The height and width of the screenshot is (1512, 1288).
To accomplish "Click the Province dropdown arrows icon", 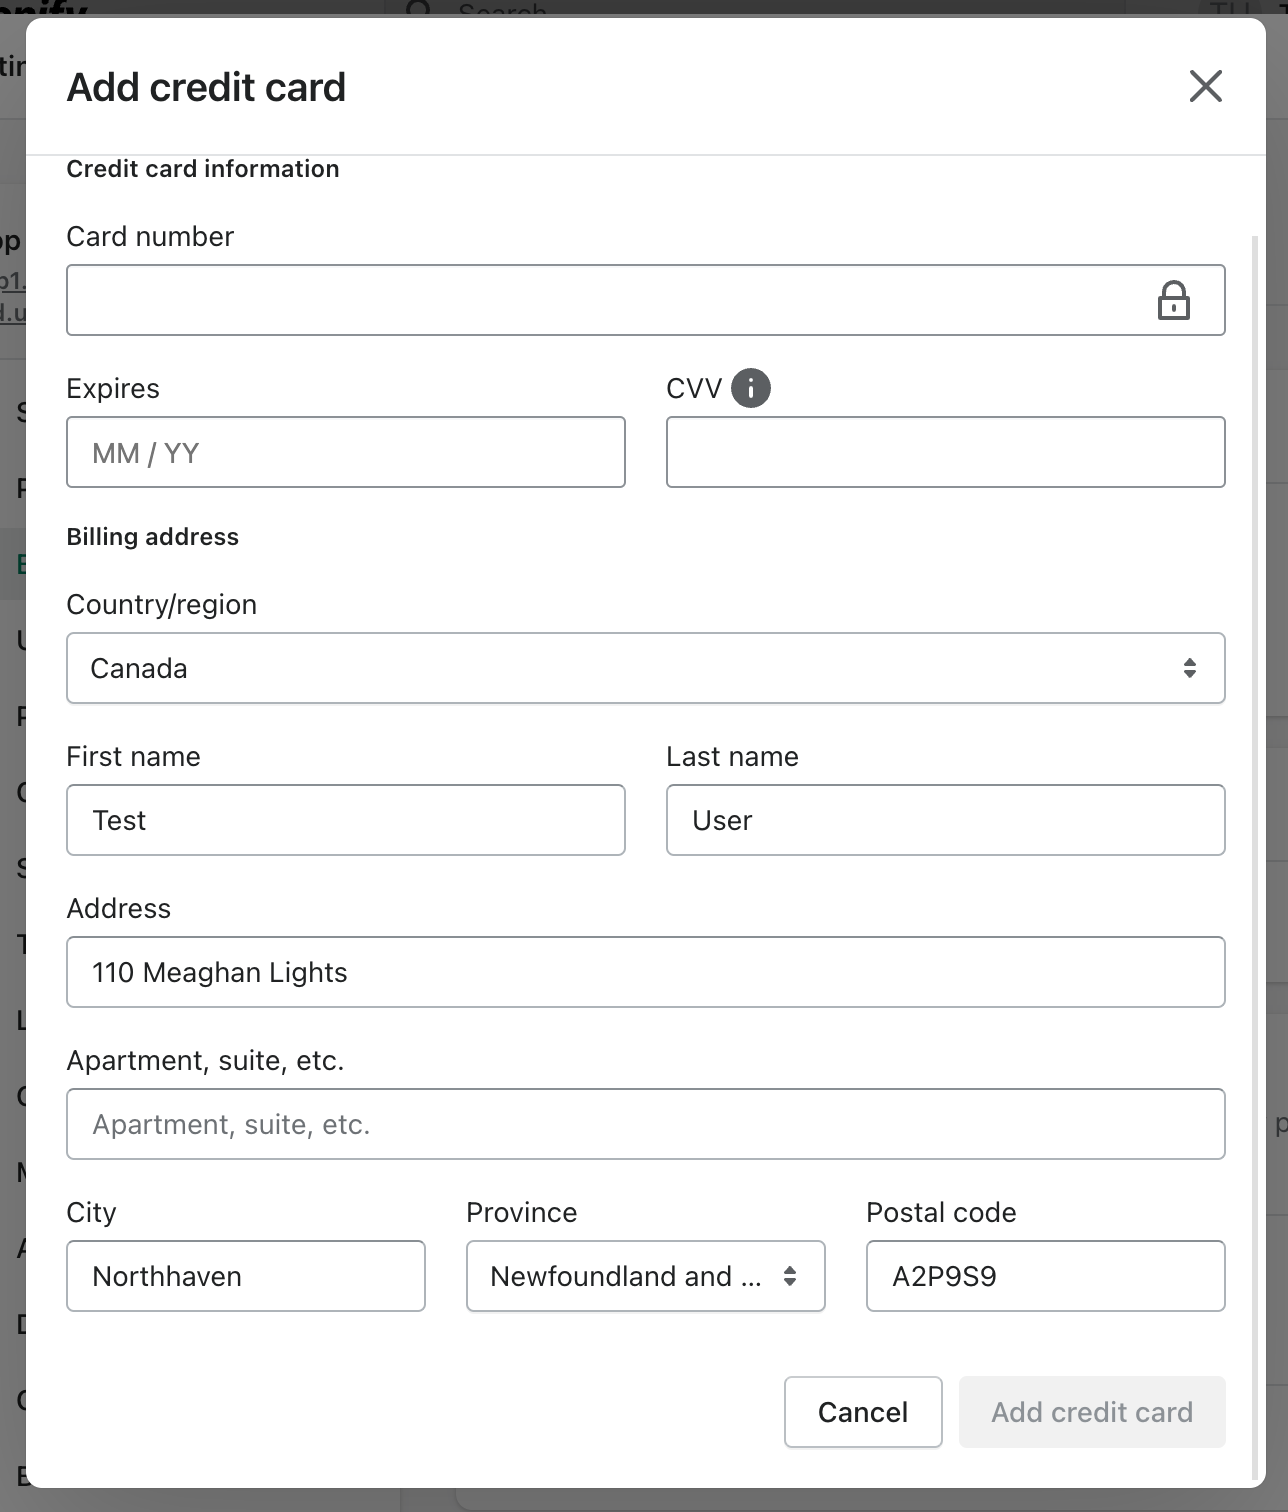I will (790, 1276).
